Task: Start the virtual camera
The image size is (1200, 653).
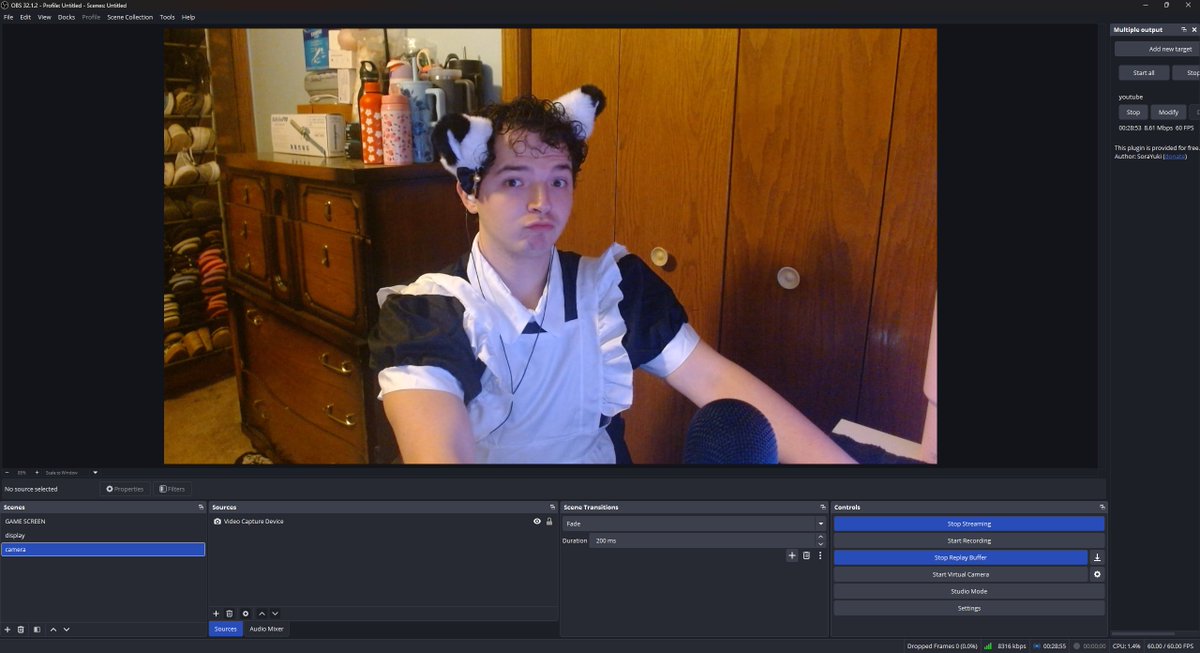Action: click(960, 575)
